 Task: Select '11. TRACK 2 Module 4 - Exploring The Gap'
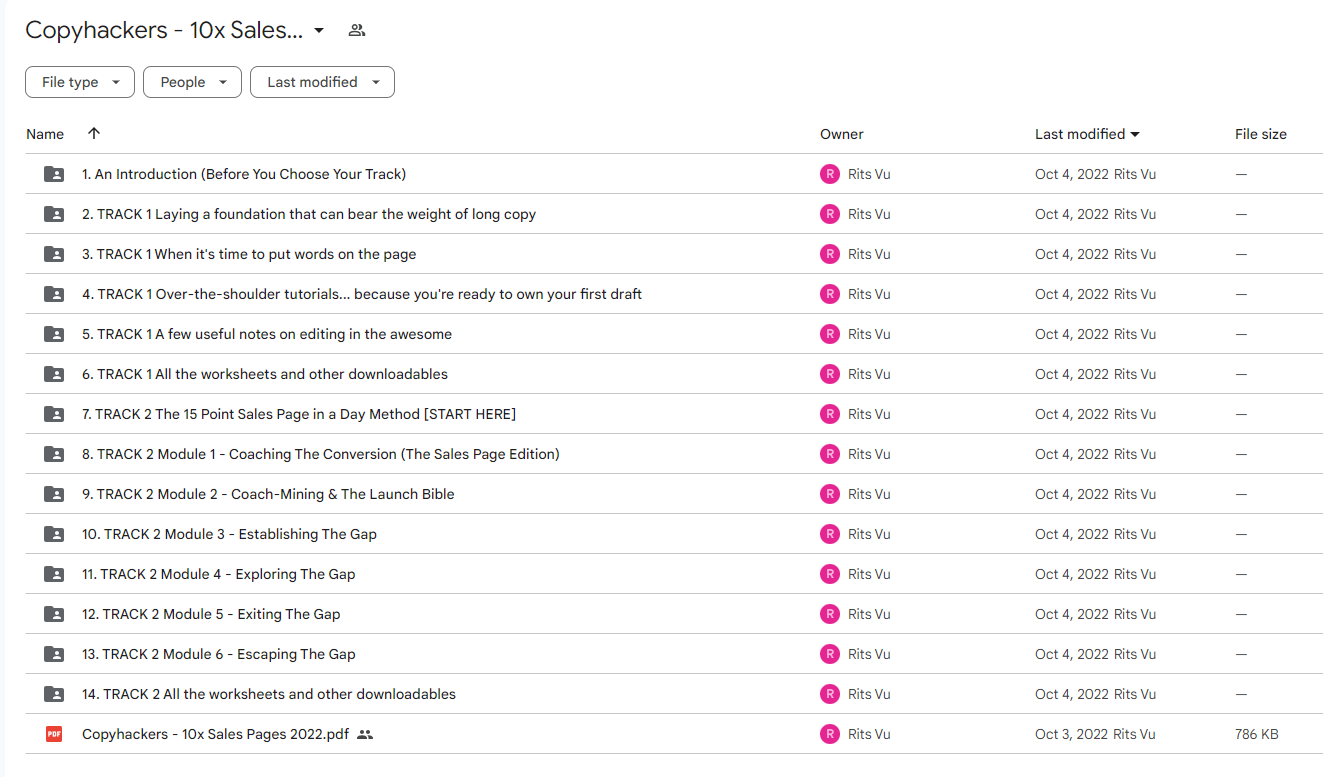point(219,574)
